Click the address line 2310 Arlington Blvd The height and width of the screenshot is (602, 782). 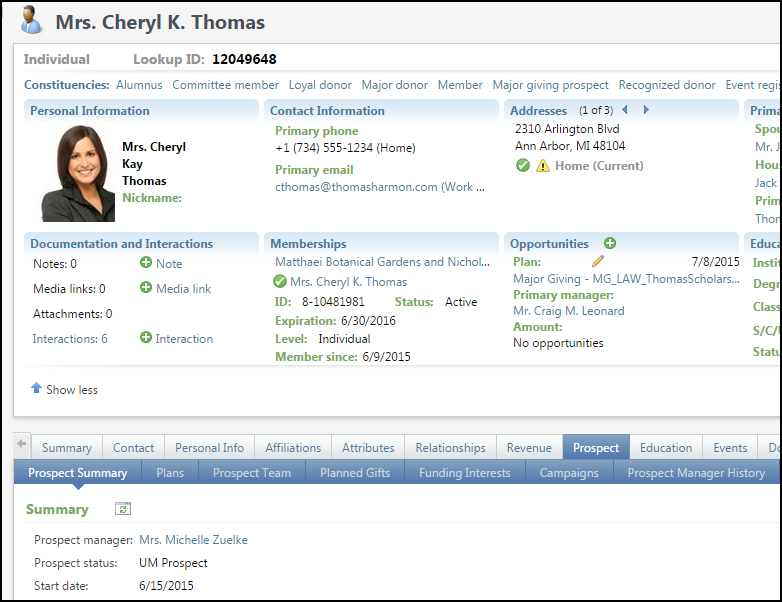pos(567,129)
